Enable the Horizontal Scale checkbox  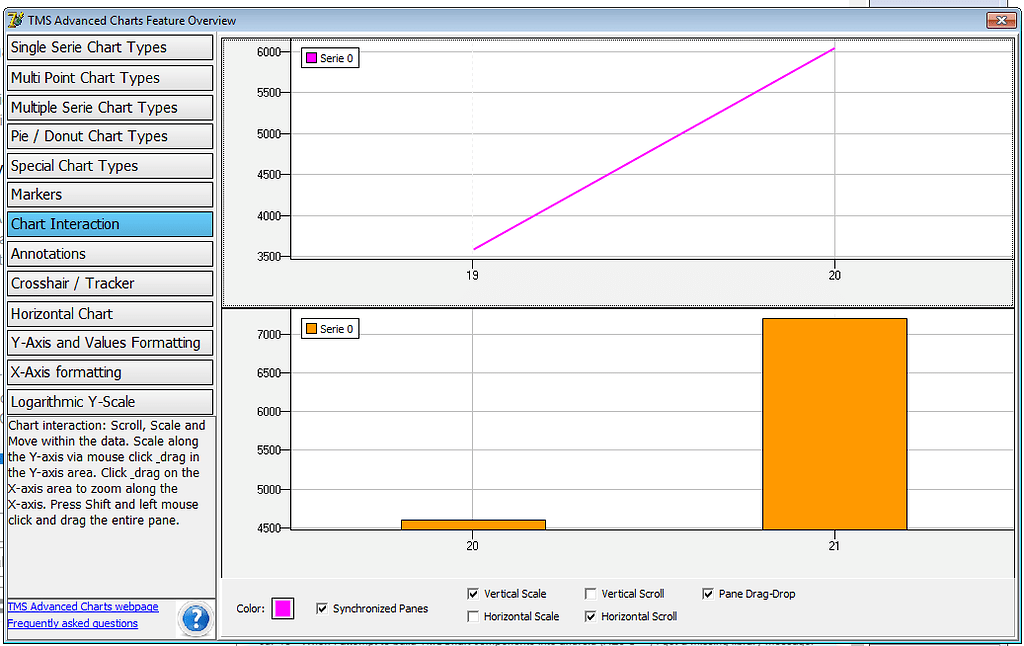[473, 616]
